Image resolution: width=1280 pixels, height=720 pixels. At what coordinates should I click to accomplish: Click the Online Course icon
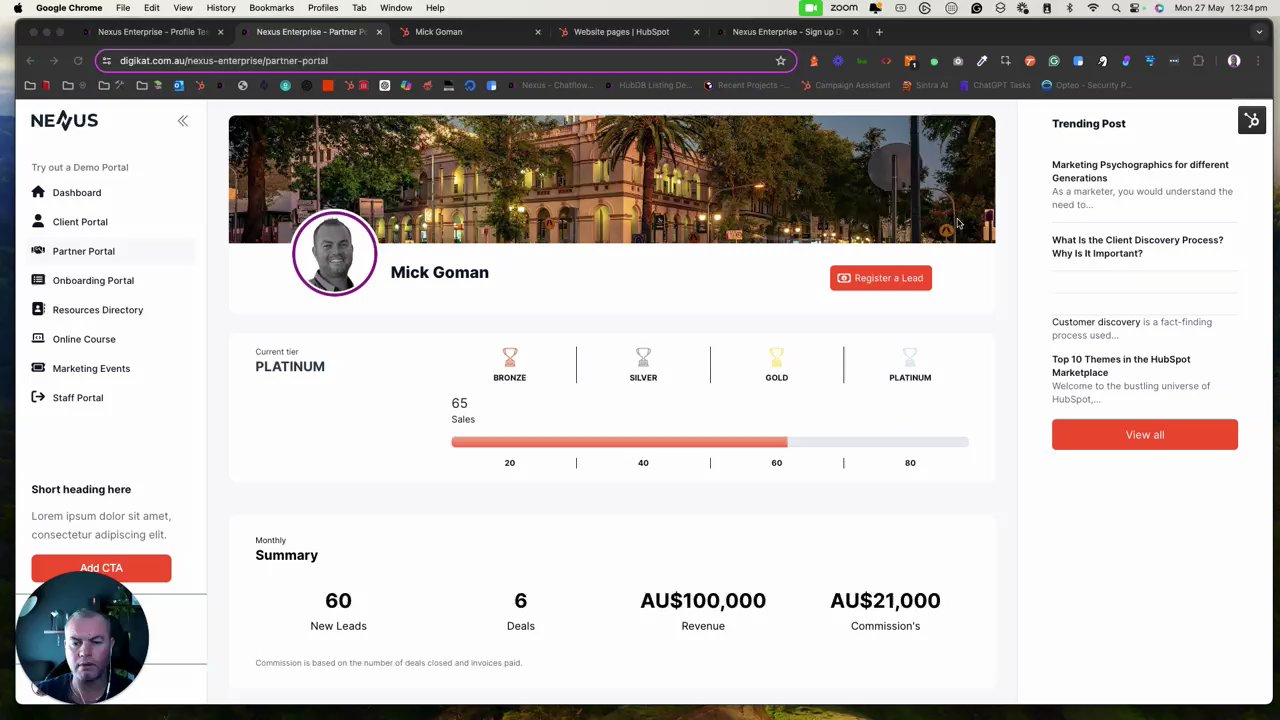click(38, 338)
